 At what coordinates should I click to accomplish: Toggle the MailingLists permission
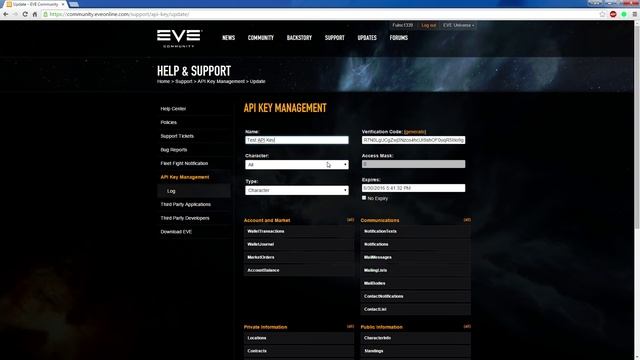tap(416, 270)
